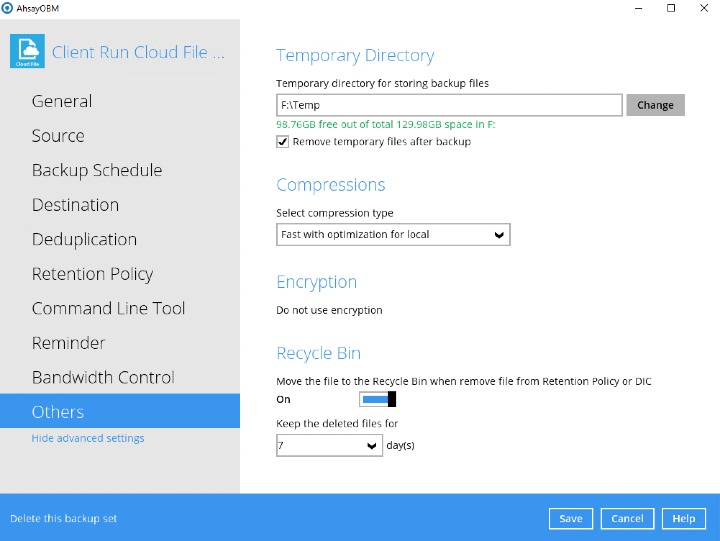
Task: Switch to Deduplication settings
Action: (x=84, y=239)
